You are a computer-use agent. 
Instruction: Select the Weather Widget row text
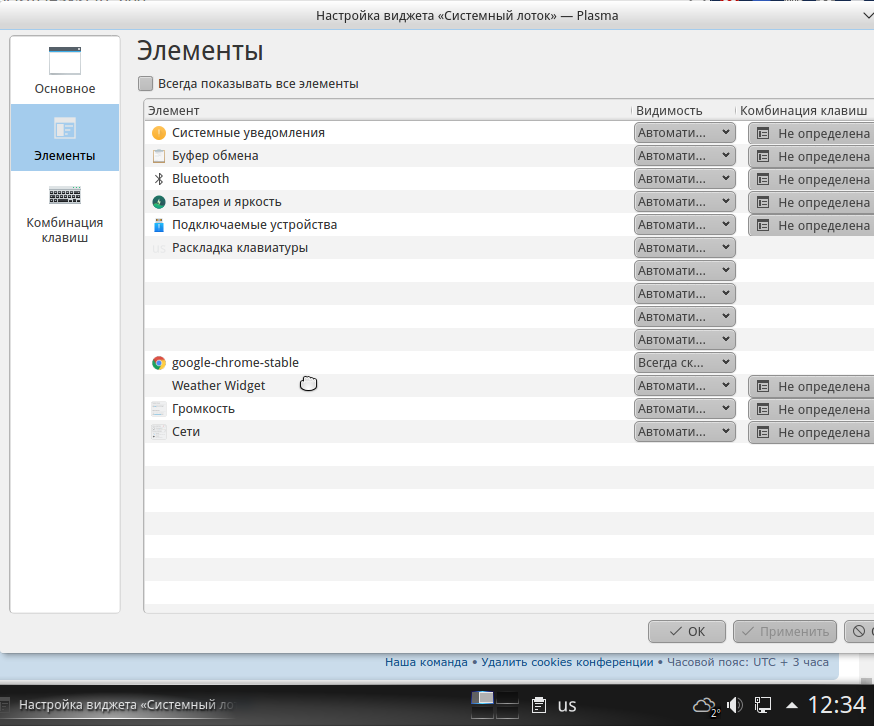click(x=218, y=386)
